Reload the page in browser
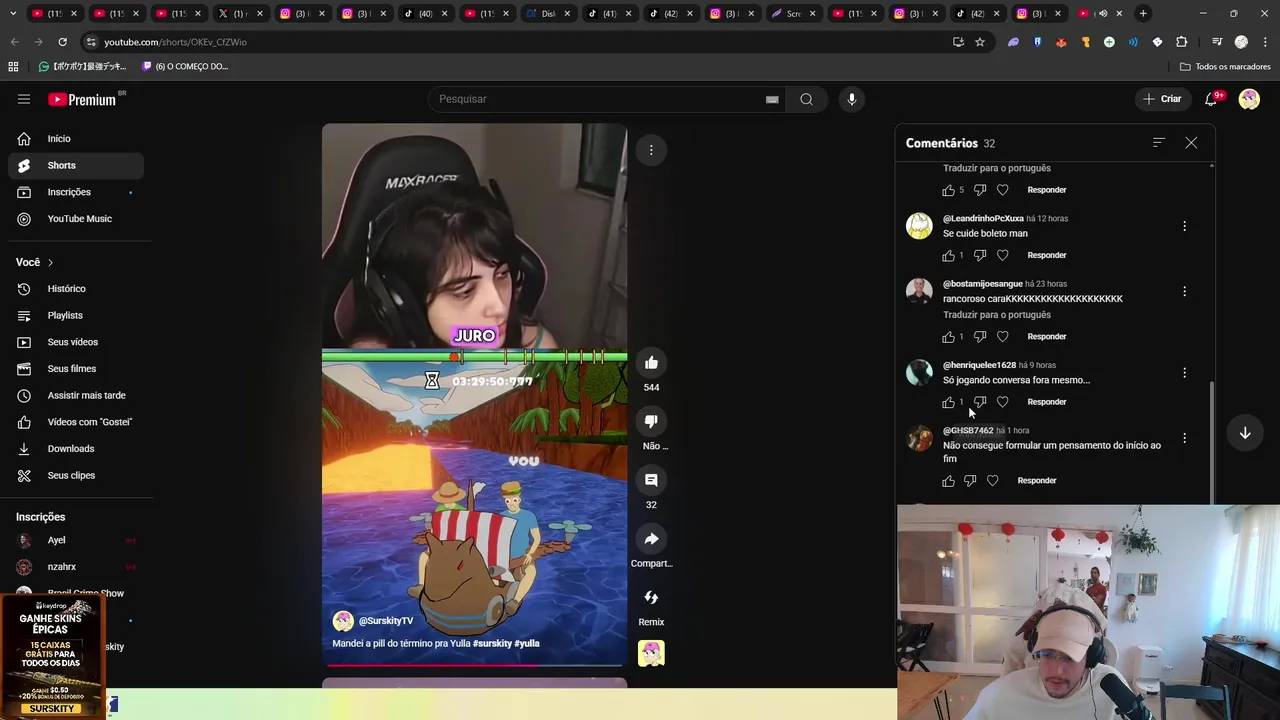1280x720 pixels. coord(62,42)
